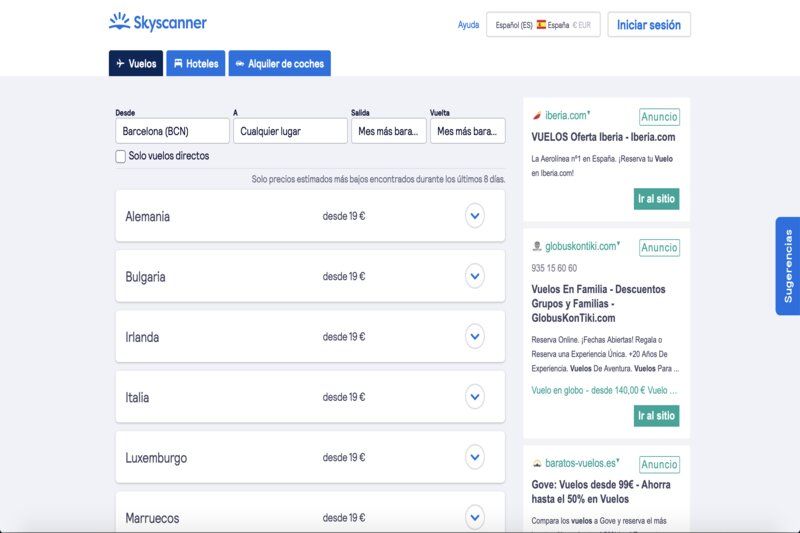Click the airplane icon in Vuelos tab
The width and height of the screenshot is (800, 533).
[x=120, y=63]
